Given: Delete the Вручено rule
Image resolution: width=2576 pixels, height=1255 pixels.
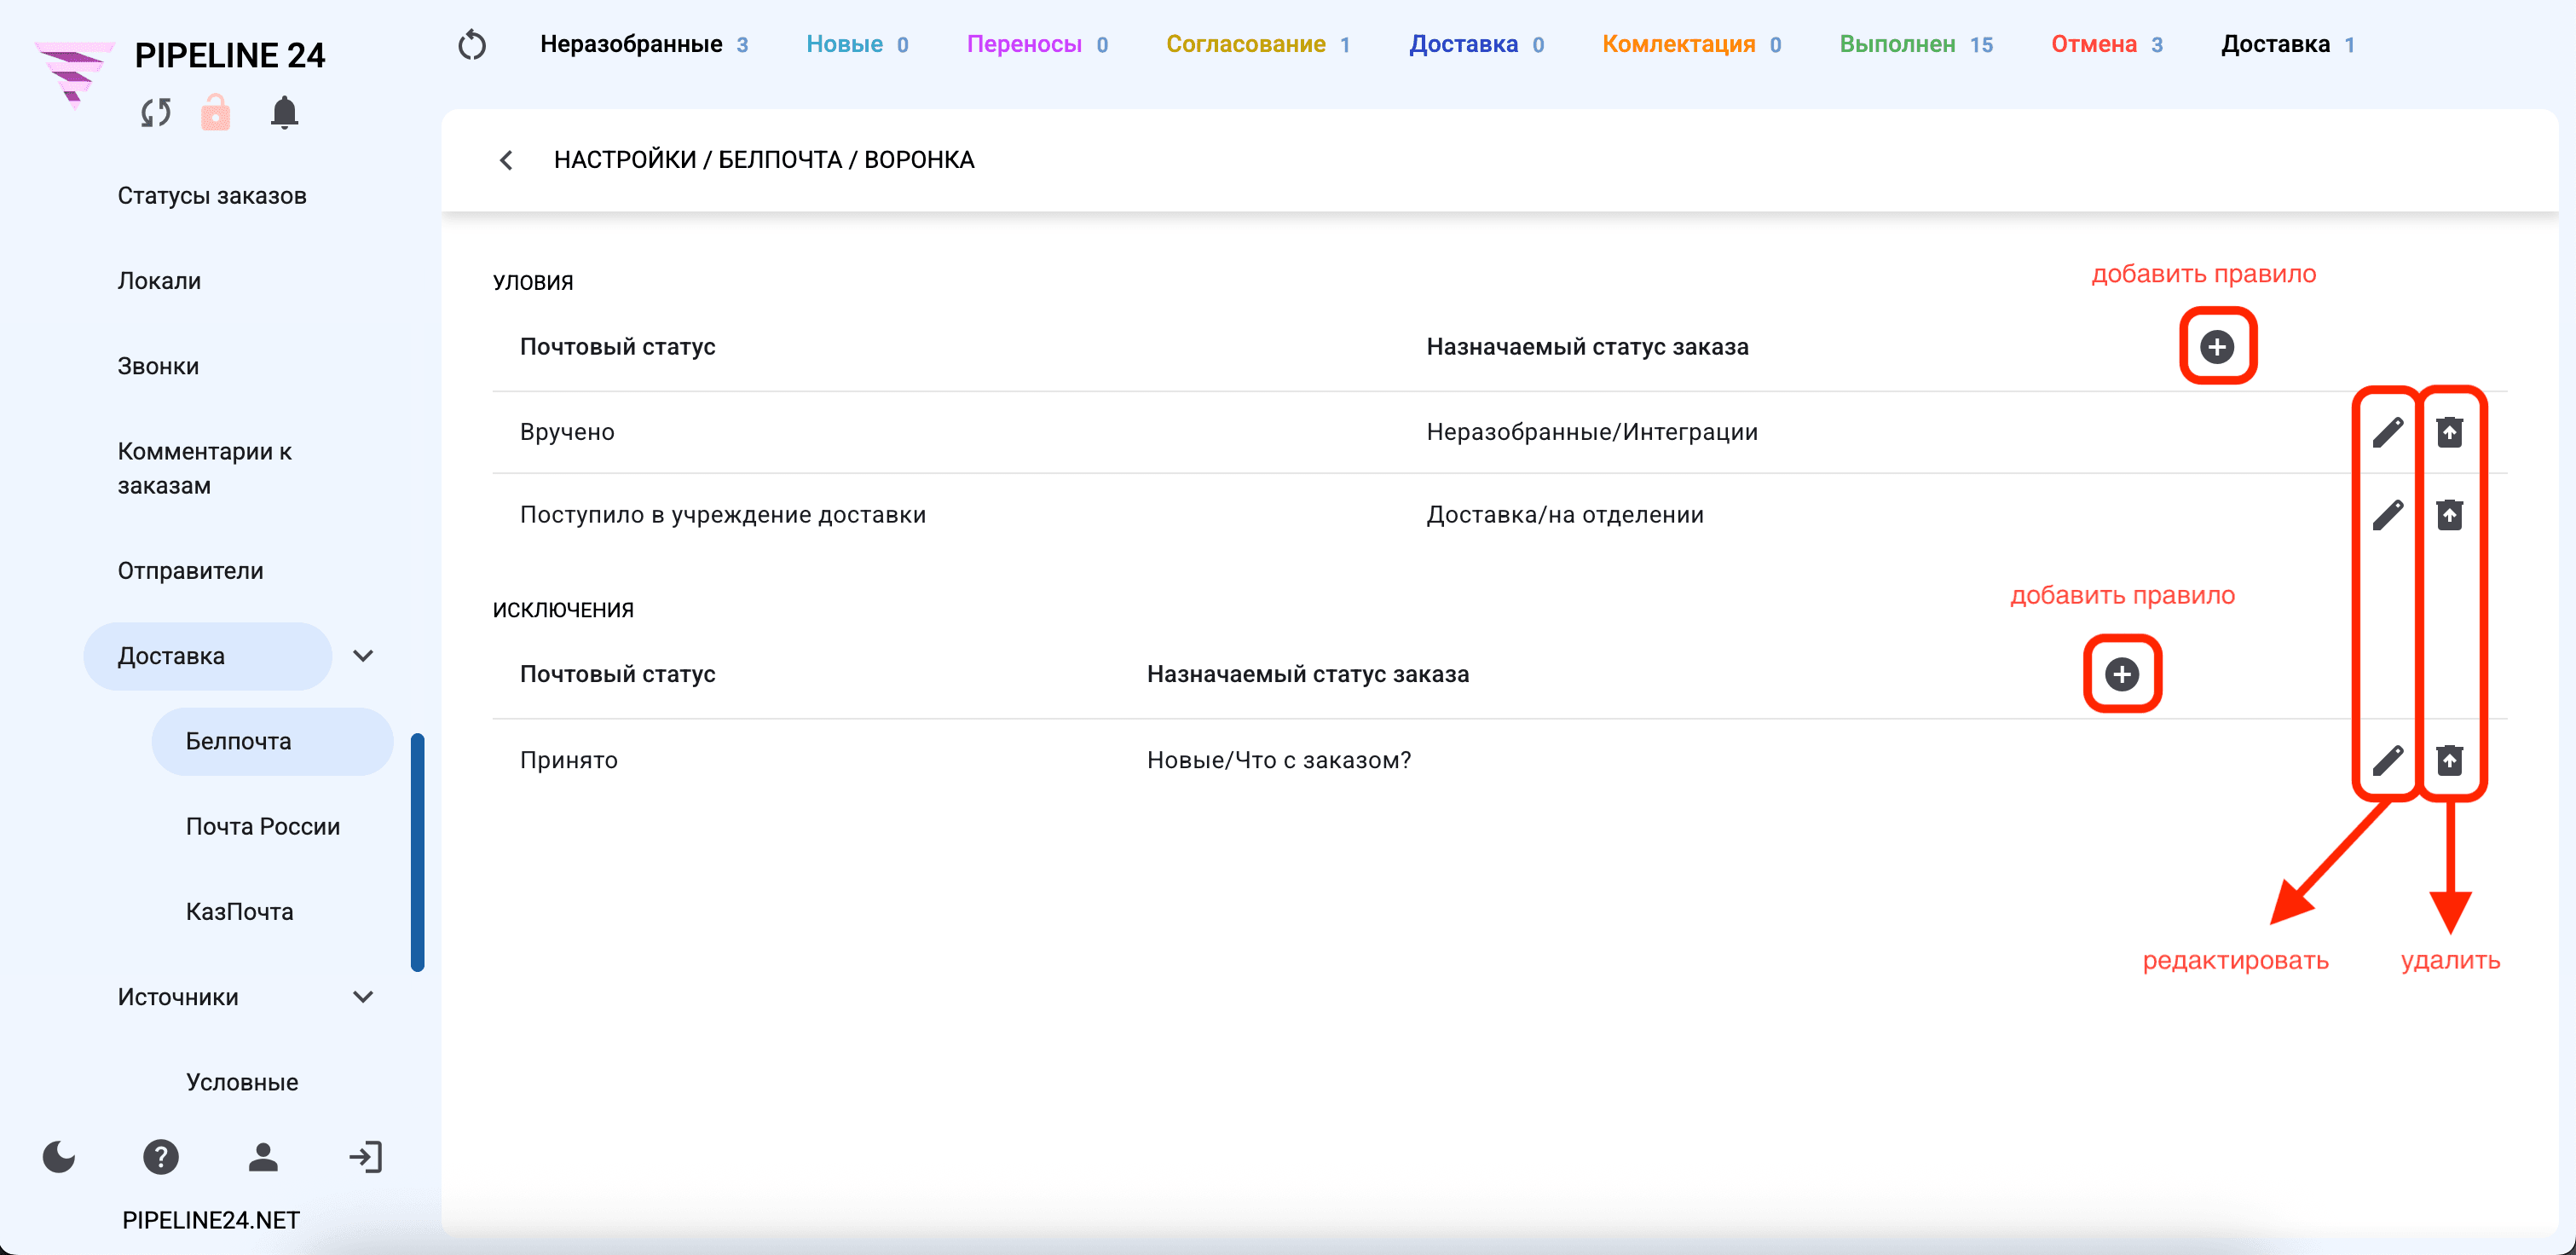Looking at the screenshot, I should [2449, 432].
